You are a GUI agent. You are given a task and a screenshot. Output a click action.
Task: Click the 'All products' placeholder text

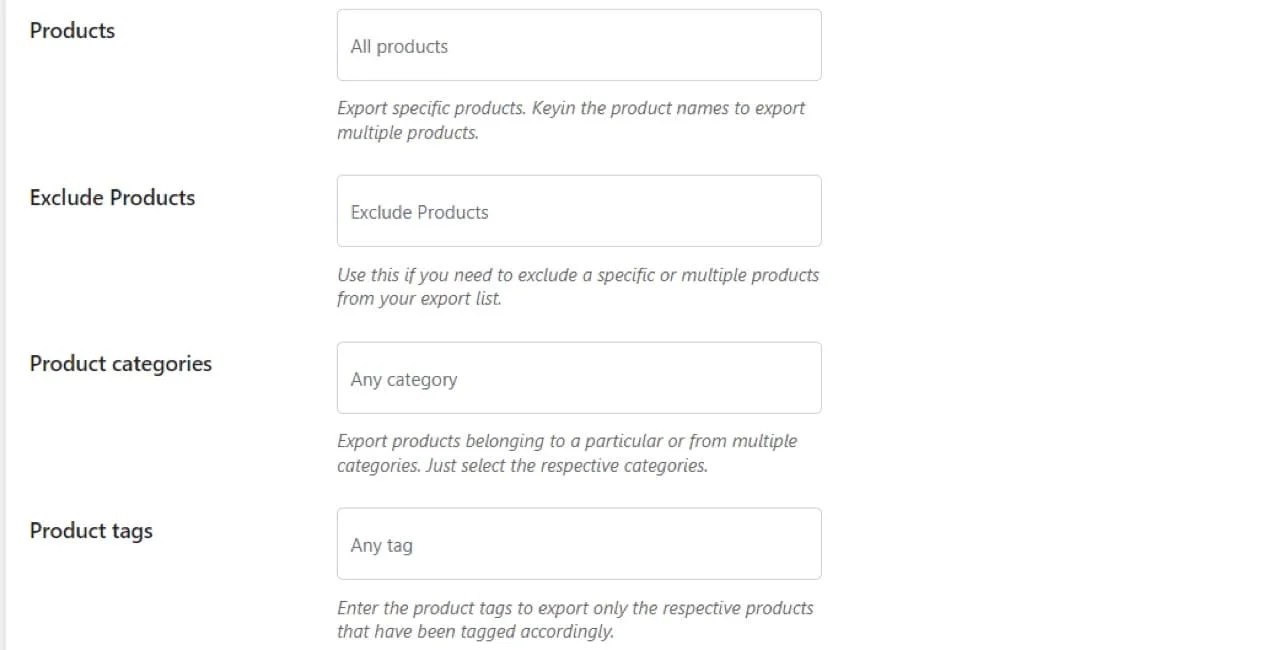coord(399,46)
